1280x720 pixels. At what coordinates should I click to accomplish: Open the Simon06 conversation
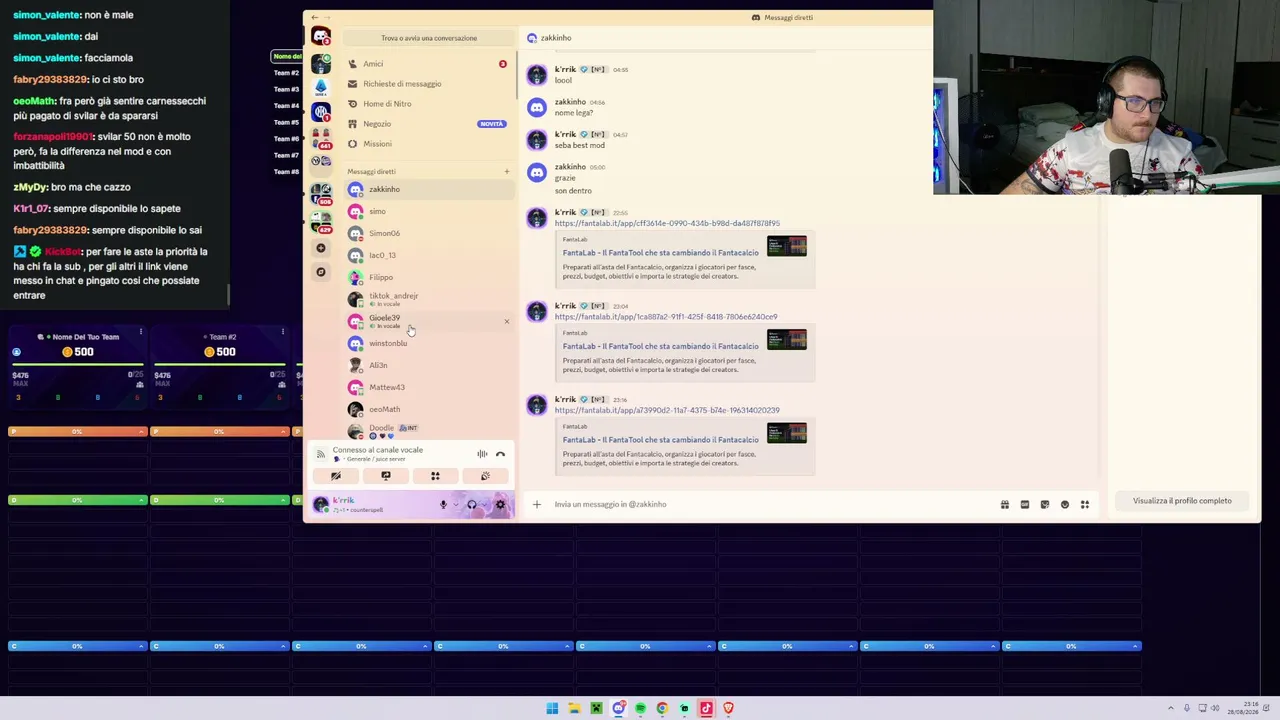[x=428, y=233]
